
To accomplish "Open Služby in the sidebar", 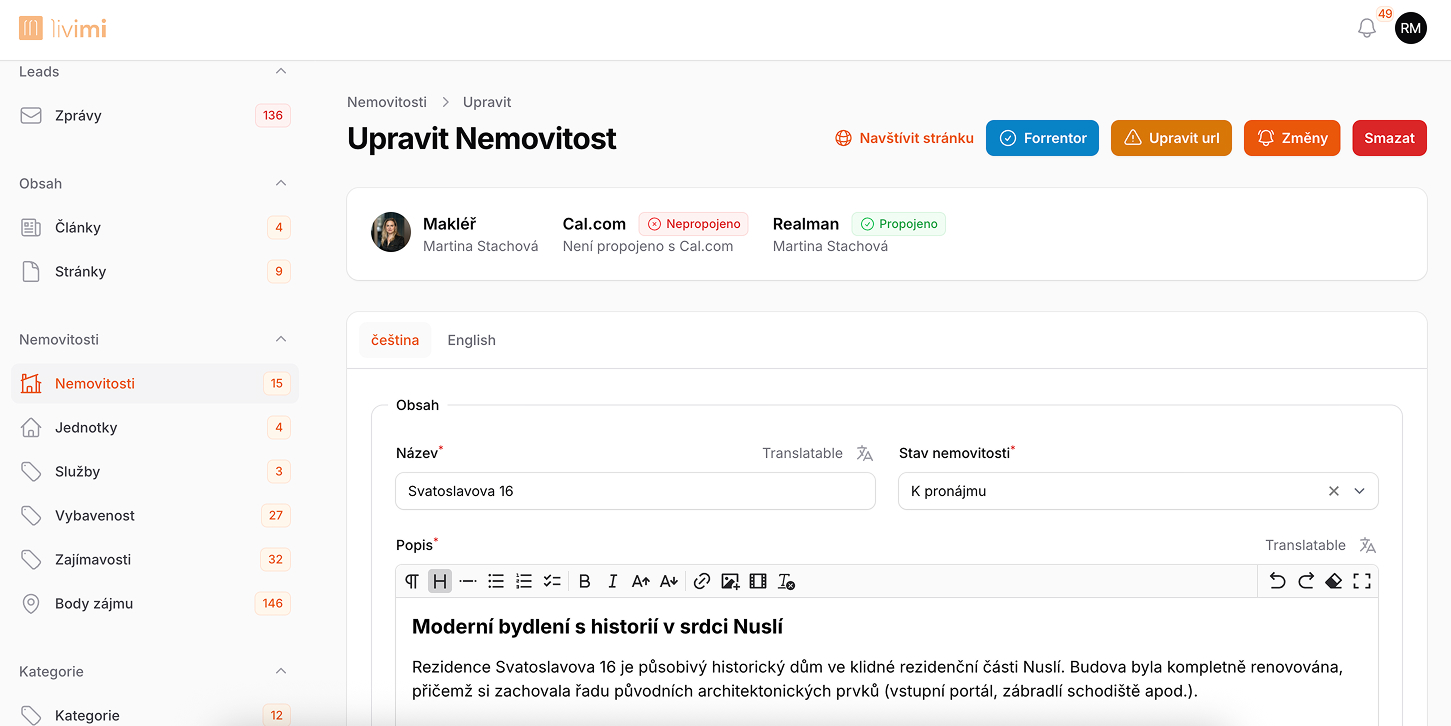I will [155, 471].
